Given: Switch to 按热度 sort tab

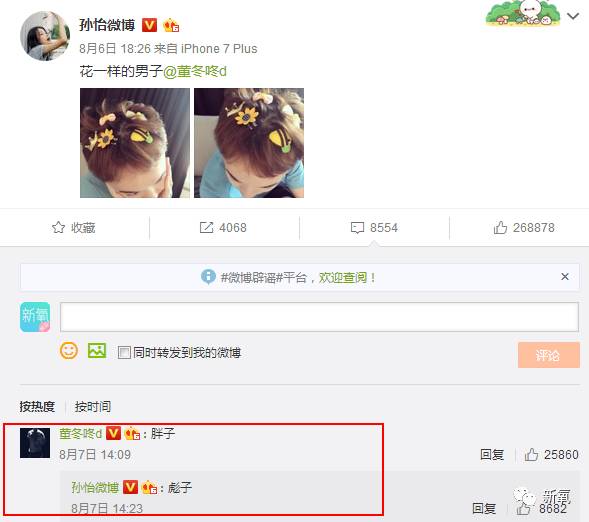Looking at the screenshot, I should click(37, 406).
